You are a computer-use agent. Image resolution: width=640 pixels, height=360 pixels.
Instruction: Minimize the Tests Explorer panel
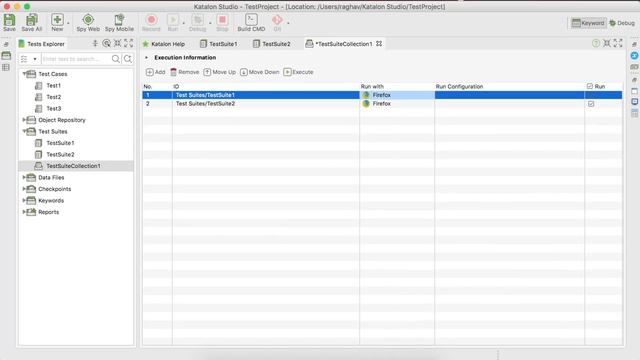[118, 43]
